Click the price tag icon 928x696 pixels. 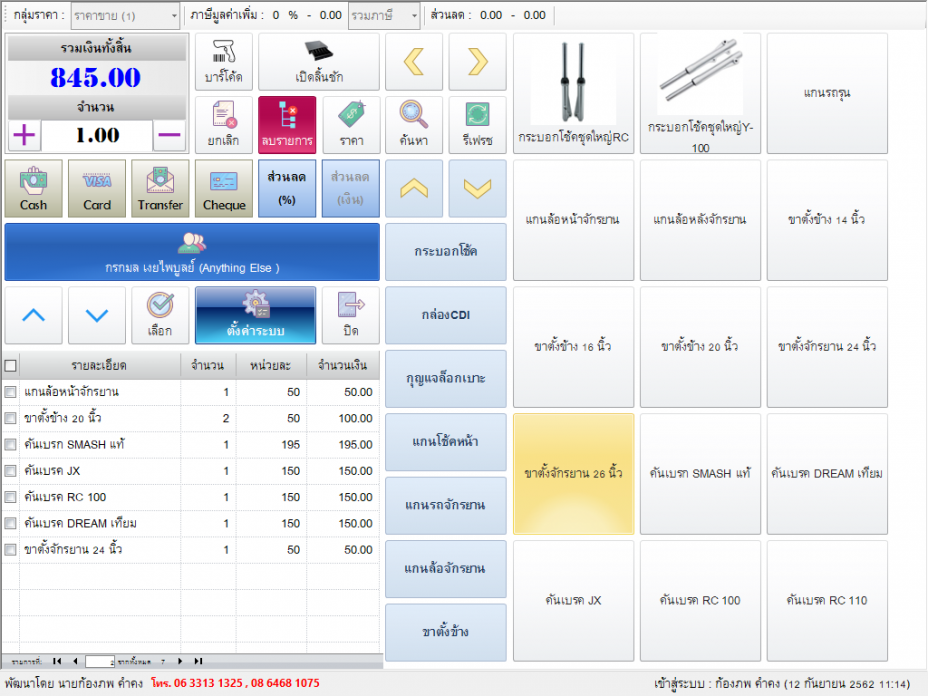coord(351,124)
